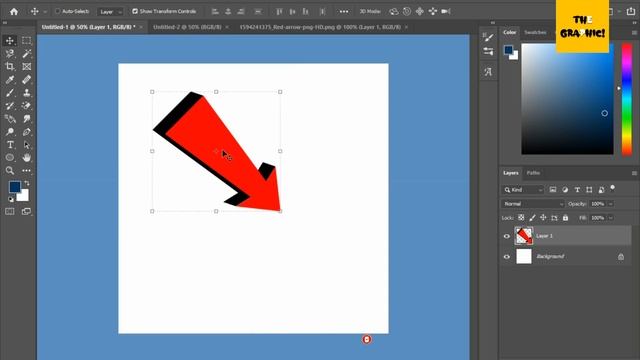Change the screen mode

click(27, 211)
